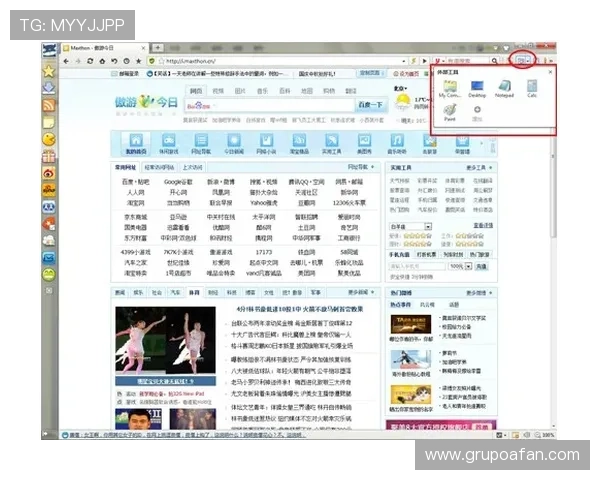Open the RSS feed reader sidebar icon
600x480 pixels.
49,105
